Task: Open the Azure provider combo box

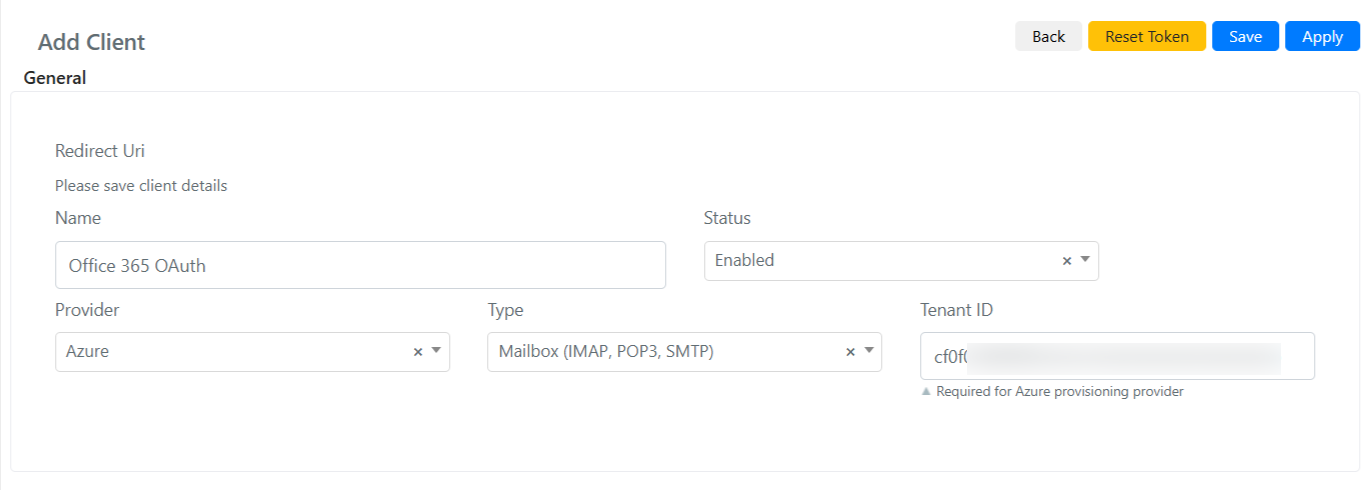Action: (252, 352)
